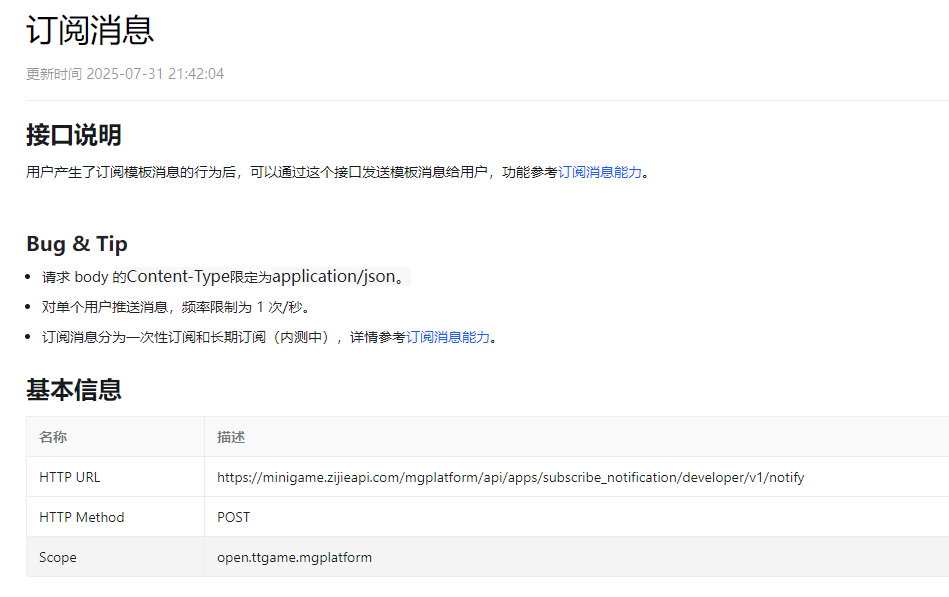Open 订阅消息能力 link in 接口说明 section
949x597 pixels.
(x=599, y=173)
